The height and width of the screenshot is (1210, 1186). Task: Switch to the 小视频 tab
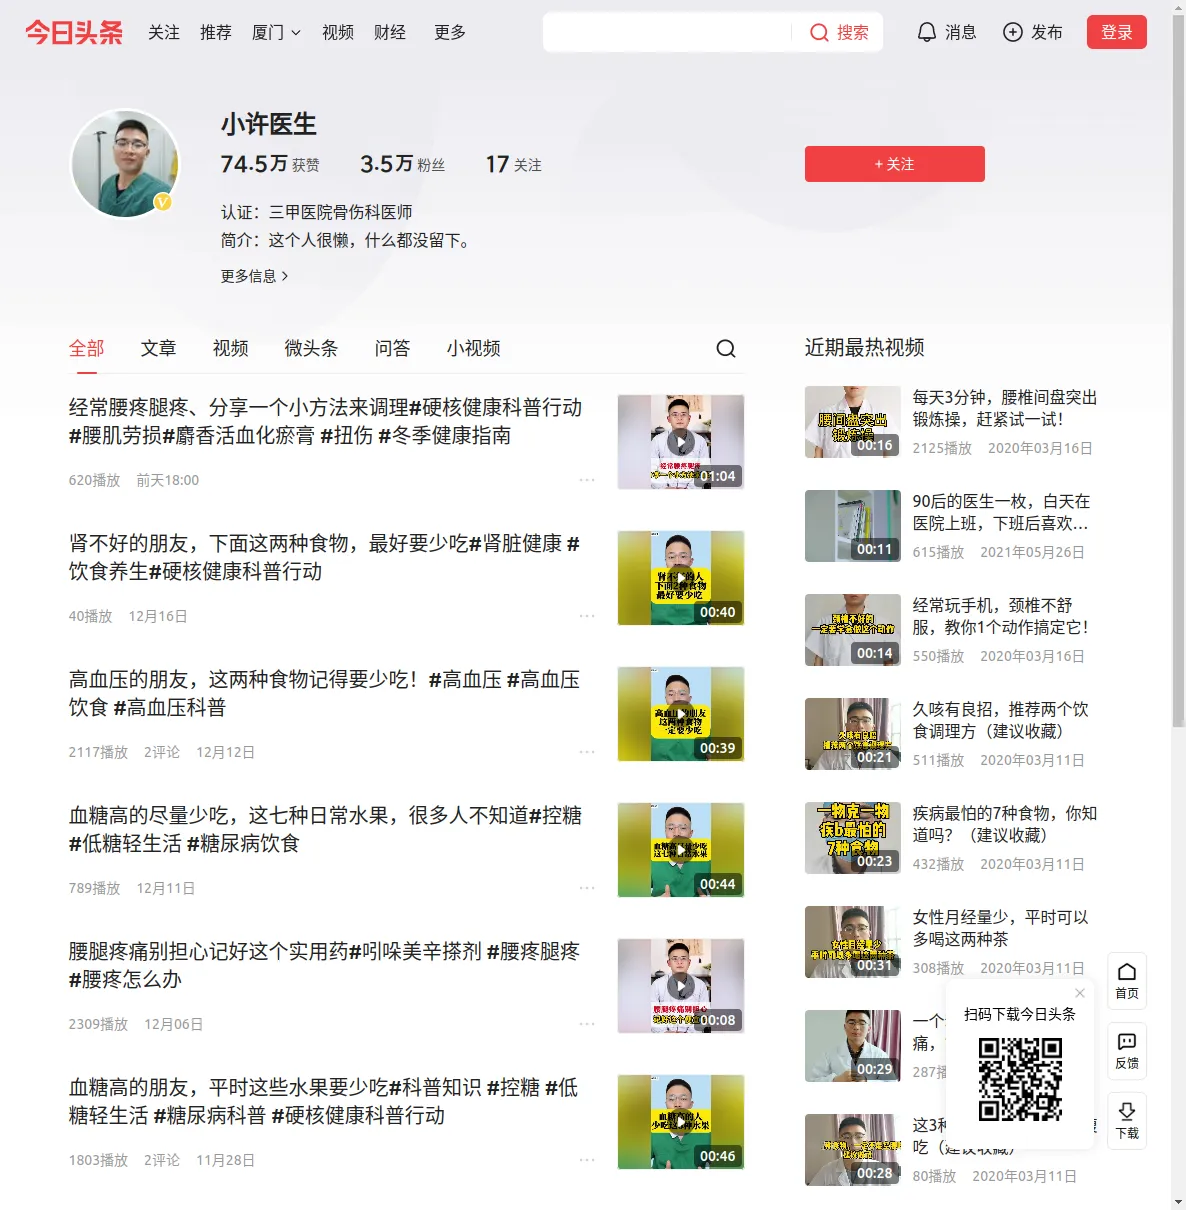473,348
